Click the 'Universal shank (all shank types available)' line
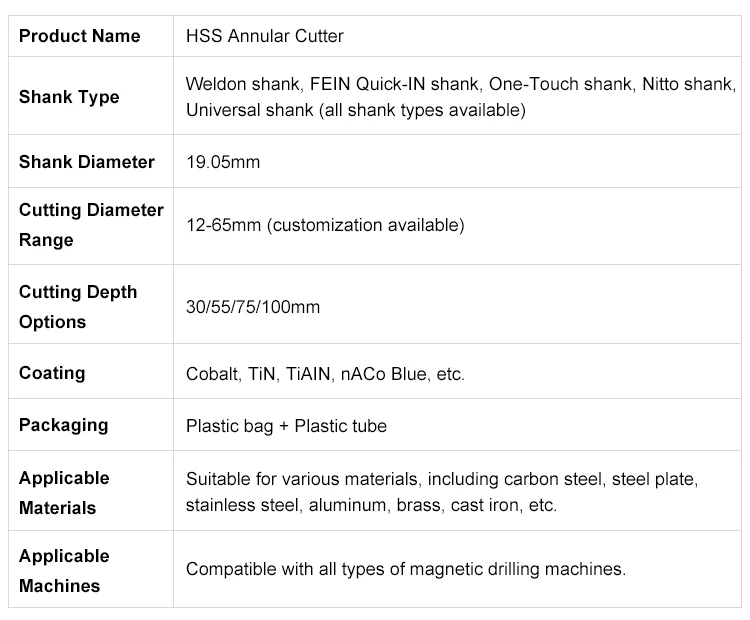750x620 pixels. tap(356, 110)
